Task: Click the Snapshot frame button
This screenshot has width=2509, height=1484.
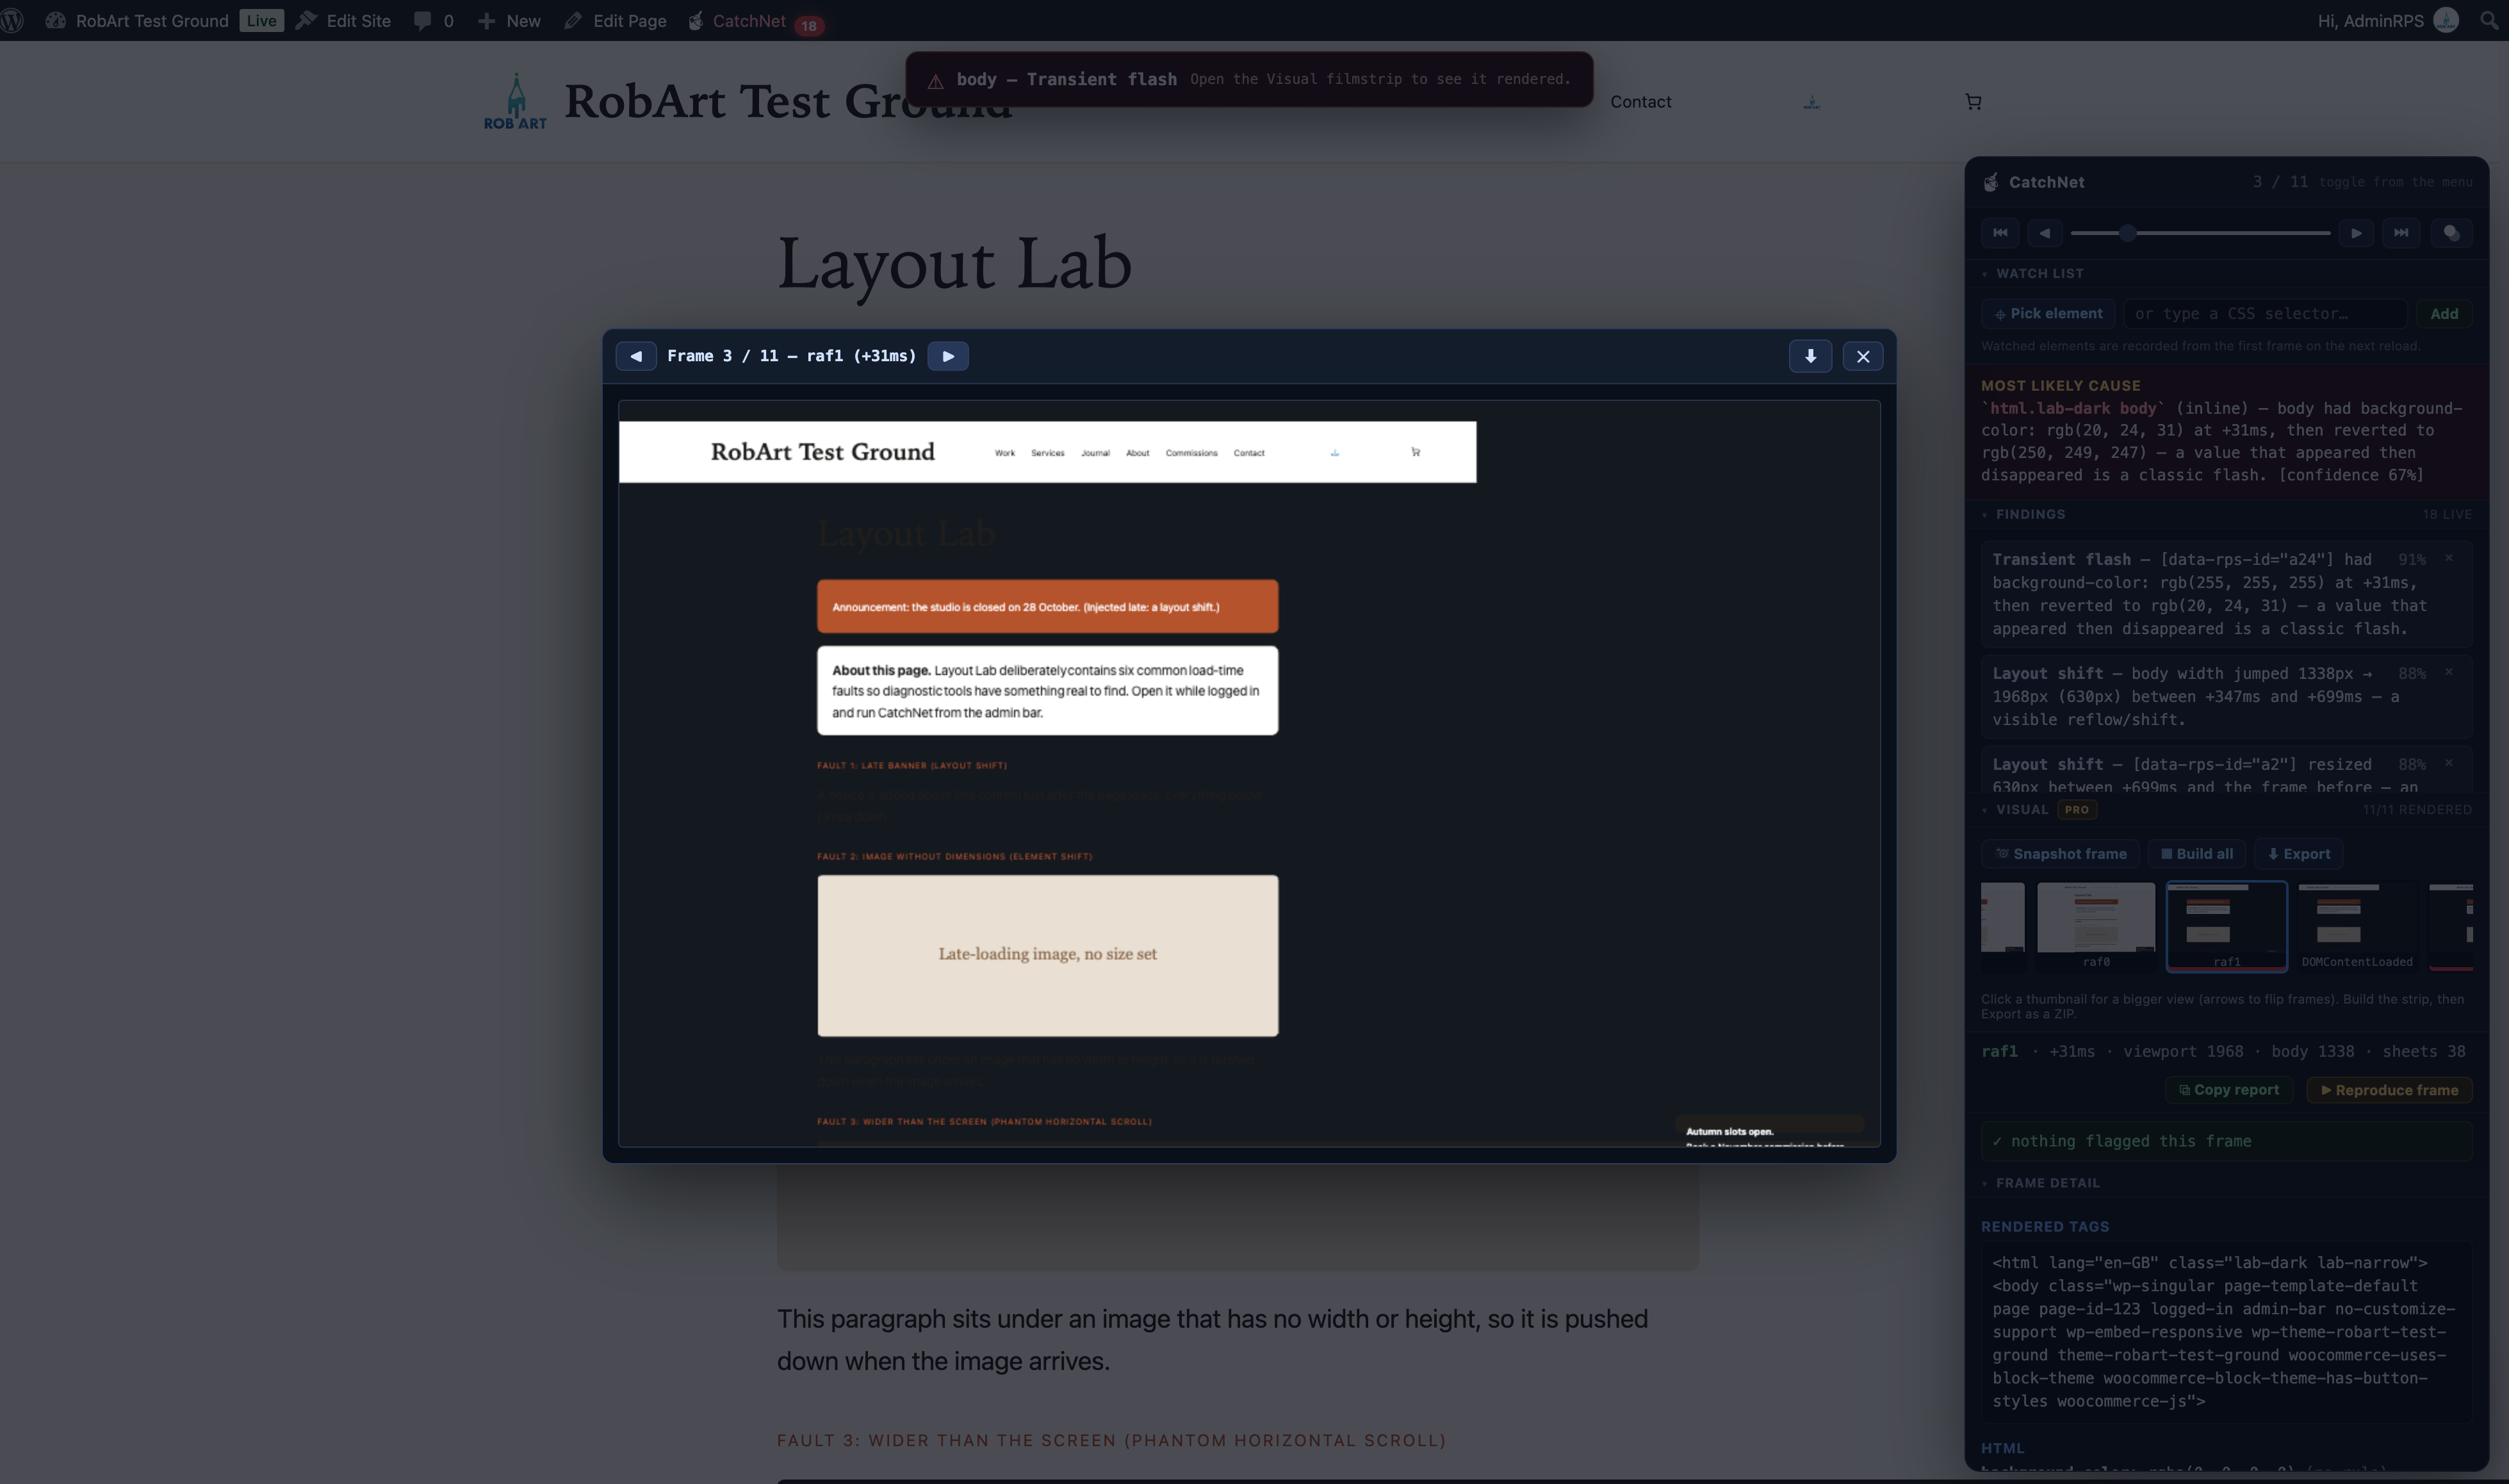Action: point(2060,854)
